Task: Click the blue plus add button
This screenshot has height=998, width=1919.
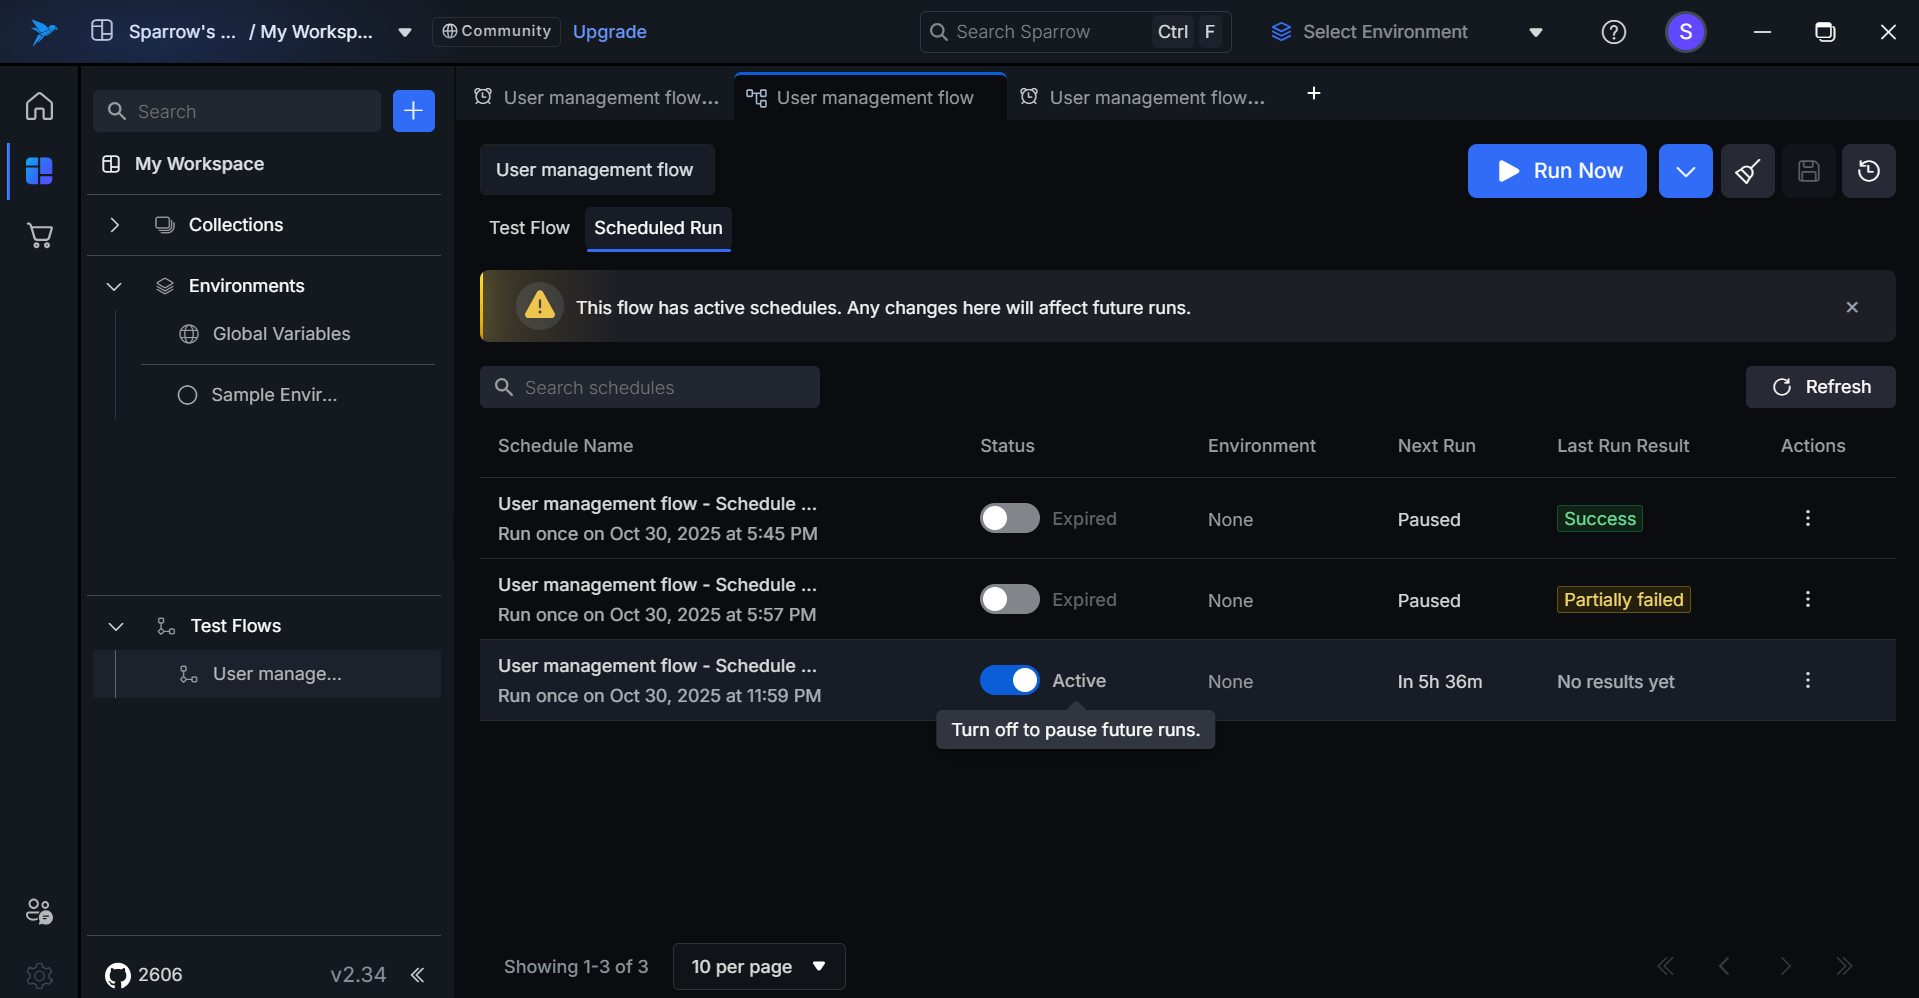Action: 413,111
